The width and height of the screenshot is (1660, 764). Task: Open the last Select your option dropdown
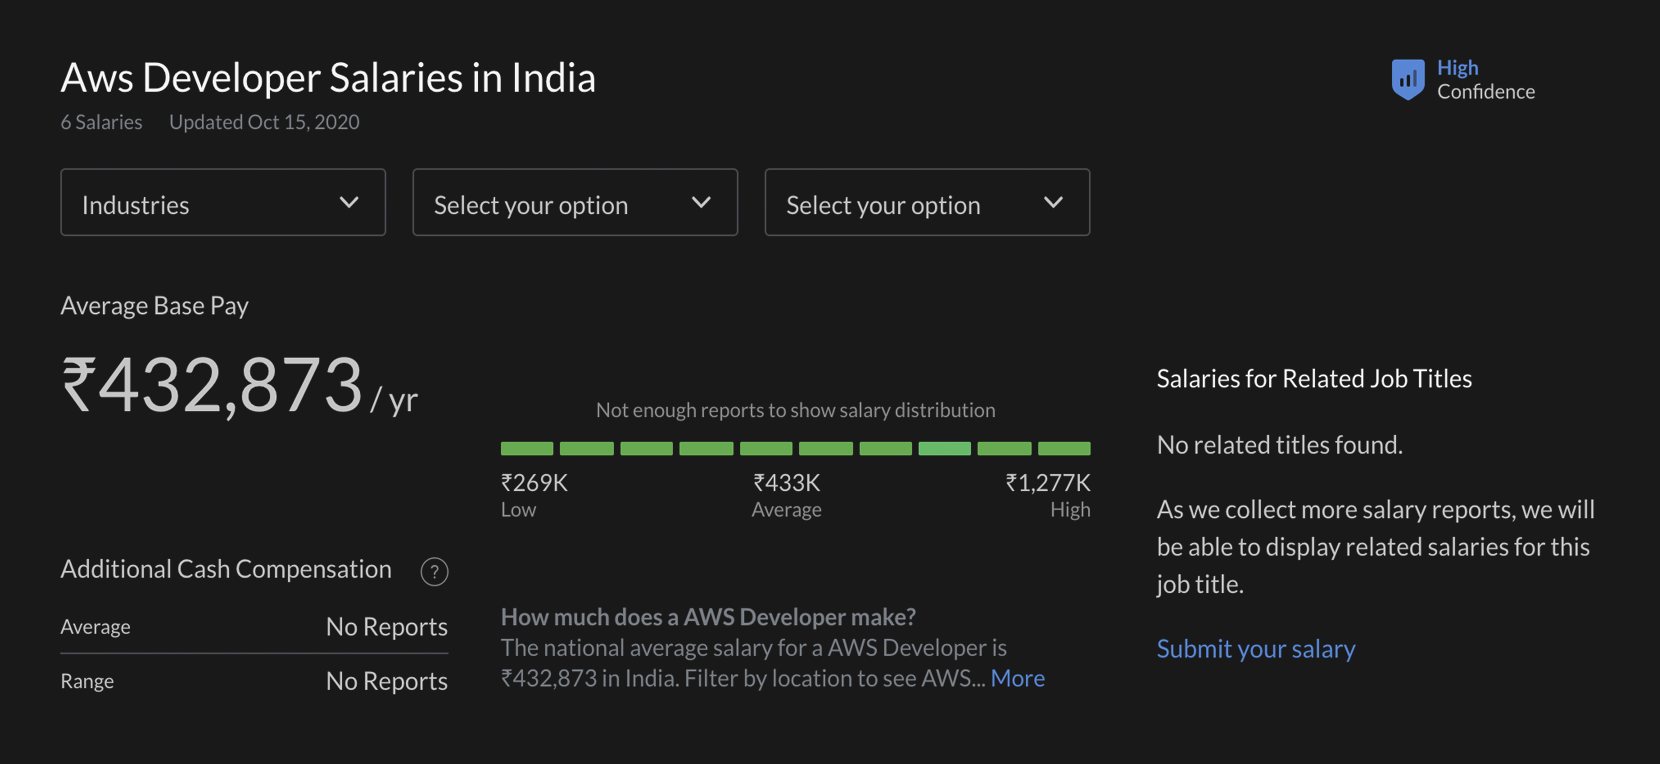(927, 202)
